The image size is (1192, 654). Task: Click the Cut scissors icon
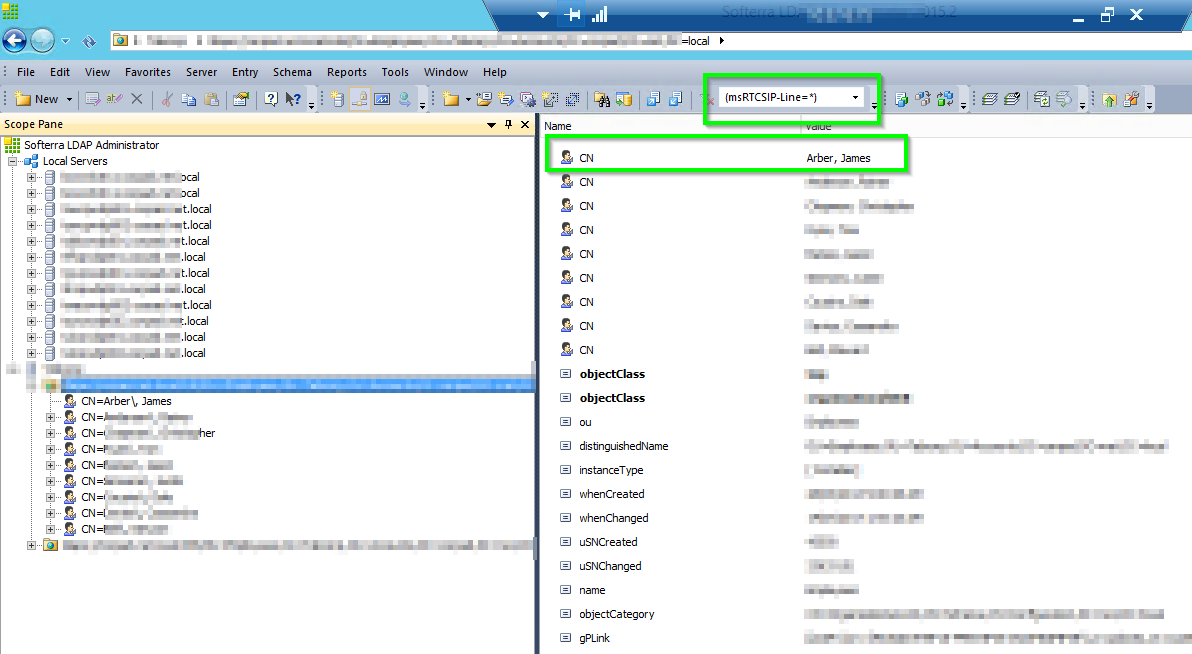[167, 99]
